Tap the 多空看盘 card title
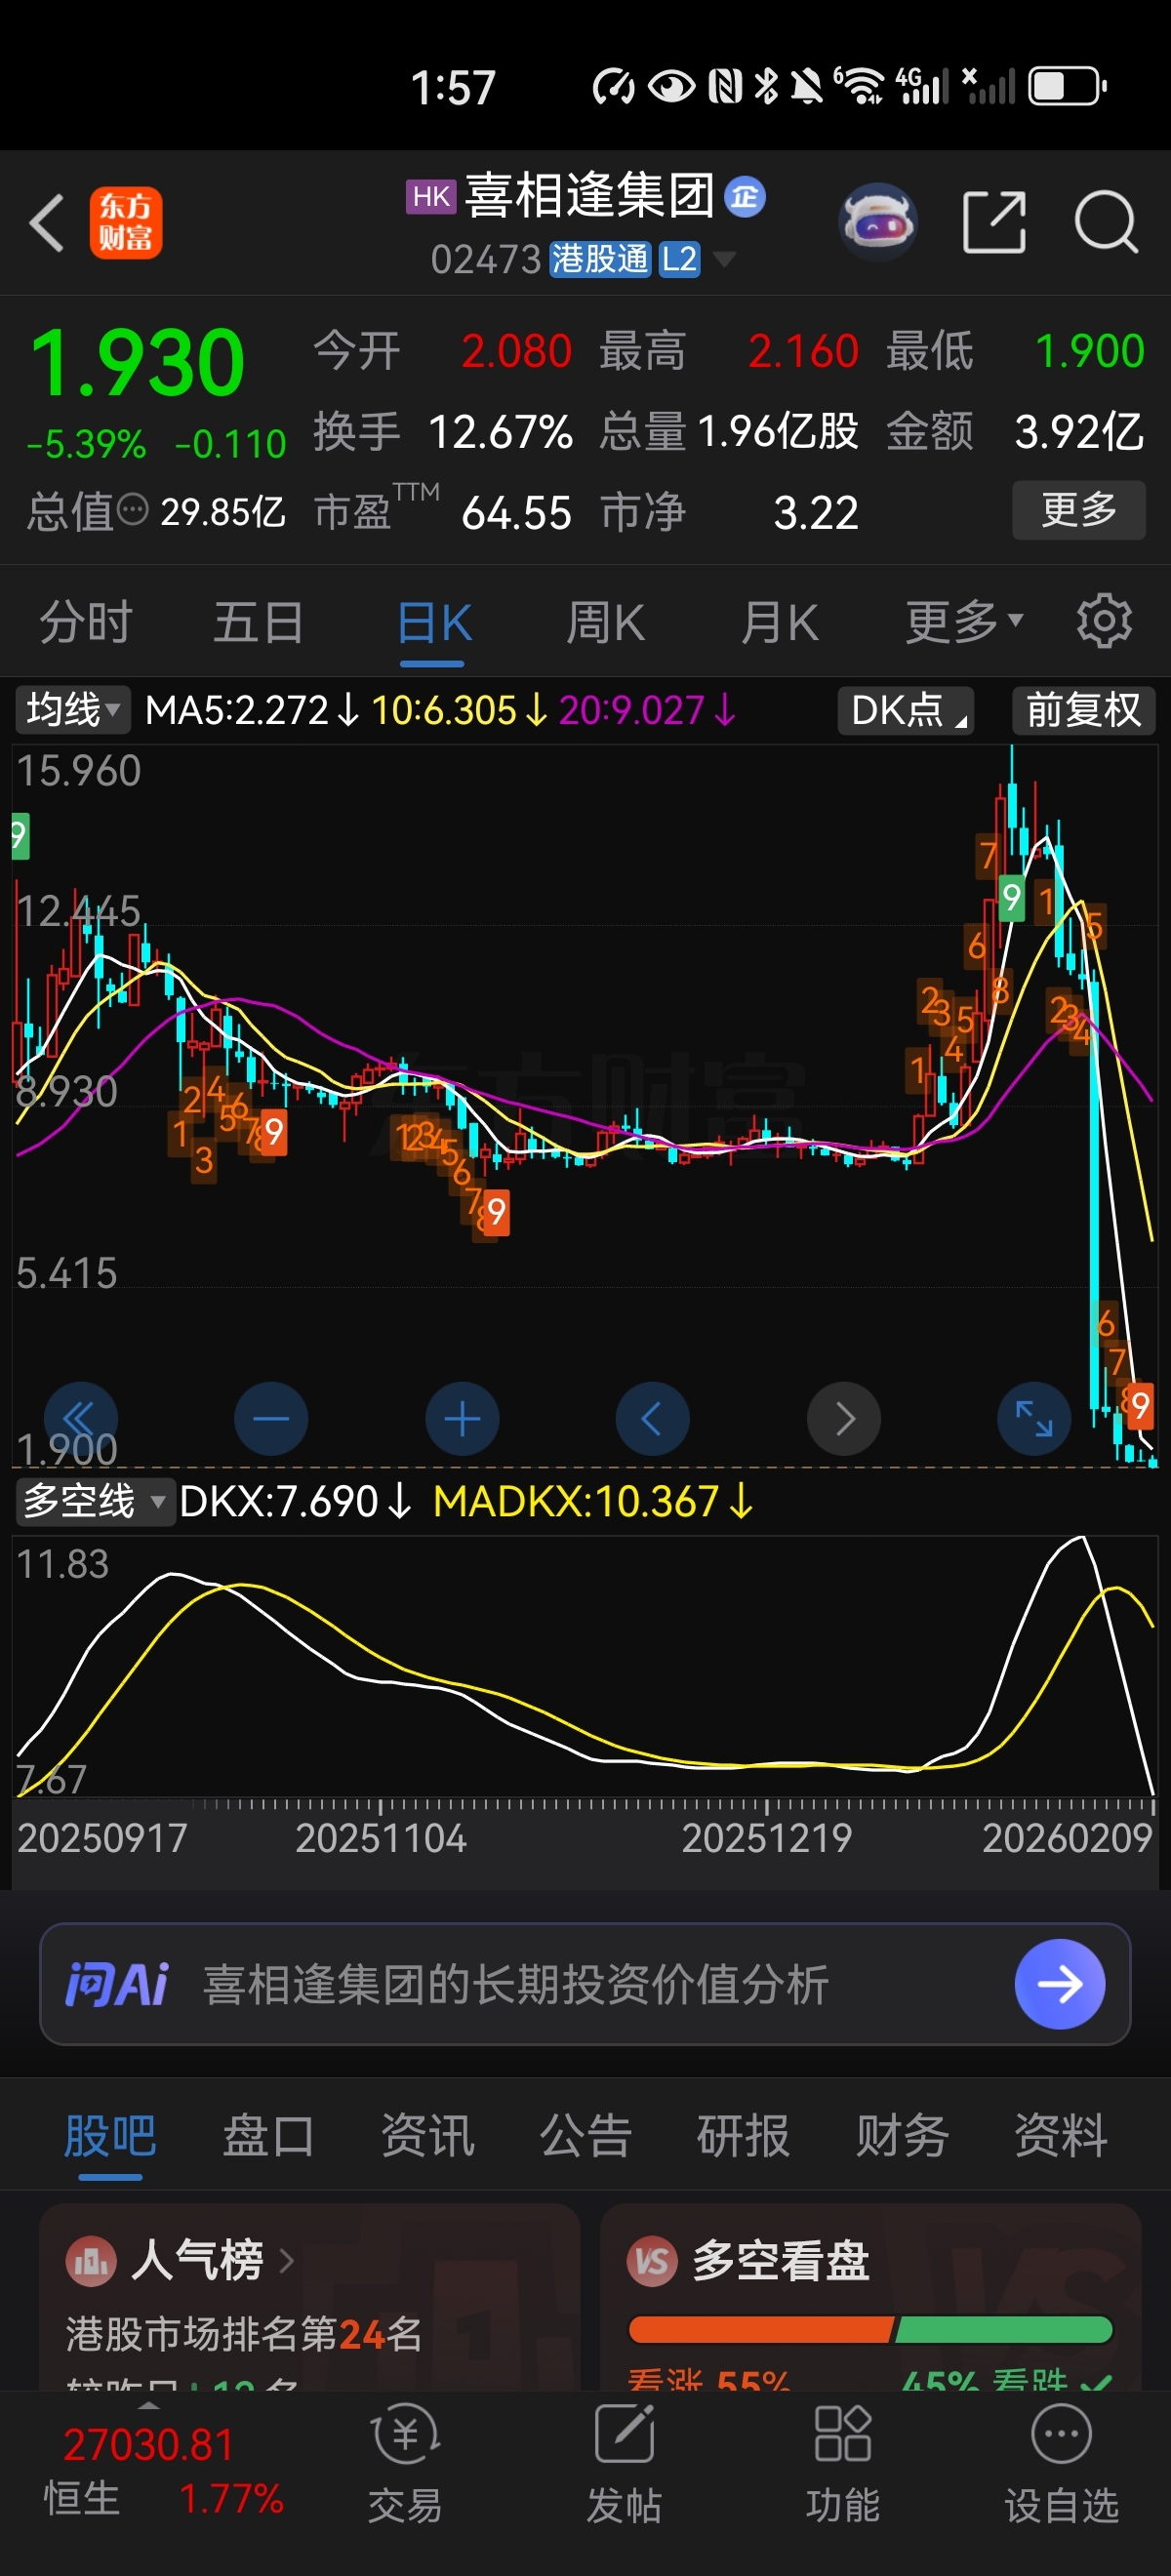1171x2576 pixels. (780, 2260)
